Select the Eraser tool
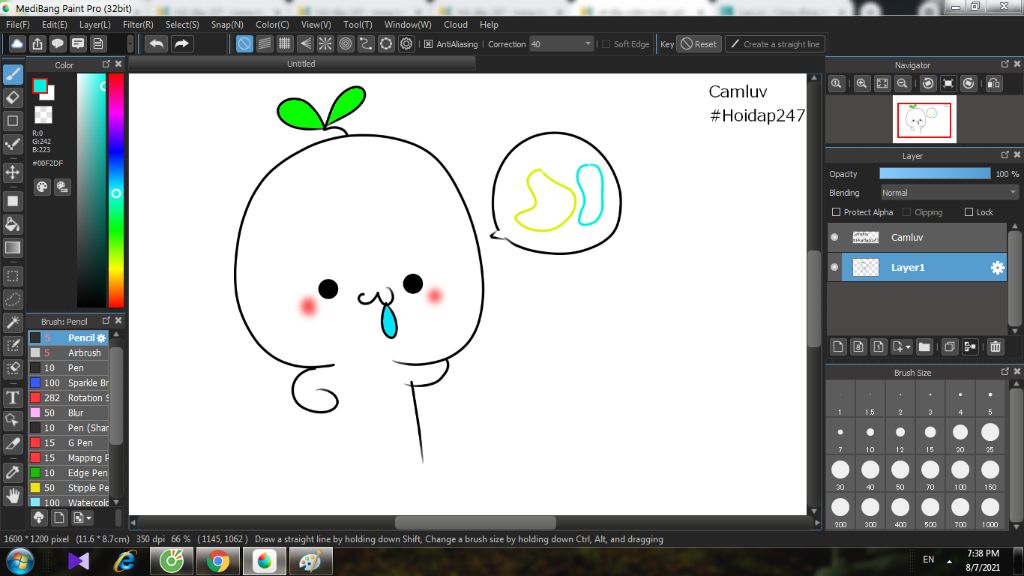This screenshot has width=1024, height=576. [x=12, y=97]
